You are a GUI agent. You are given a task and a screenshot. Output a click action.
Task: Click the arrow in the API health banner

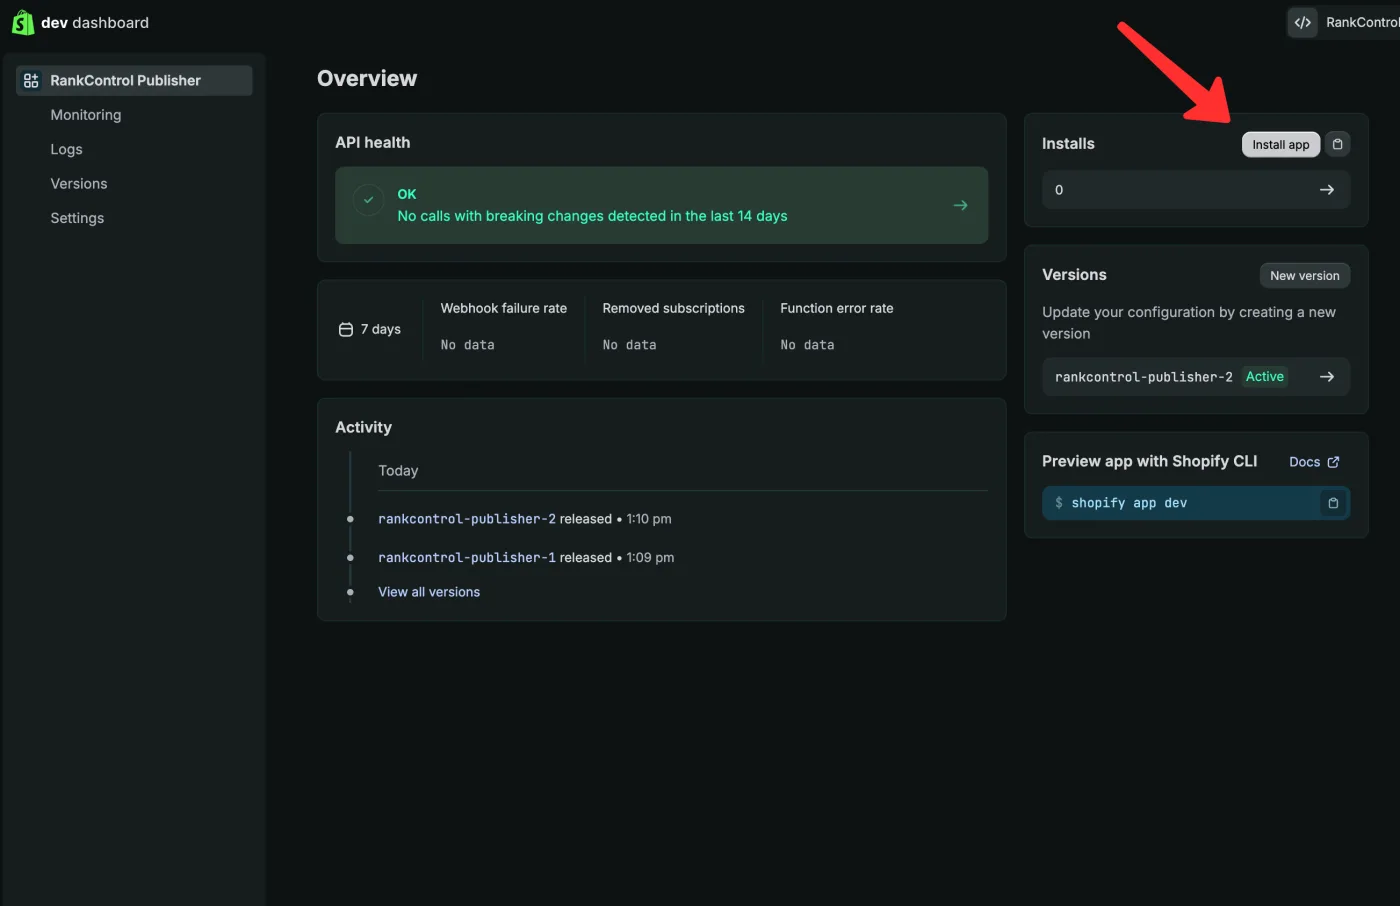(x=960, y=205)
